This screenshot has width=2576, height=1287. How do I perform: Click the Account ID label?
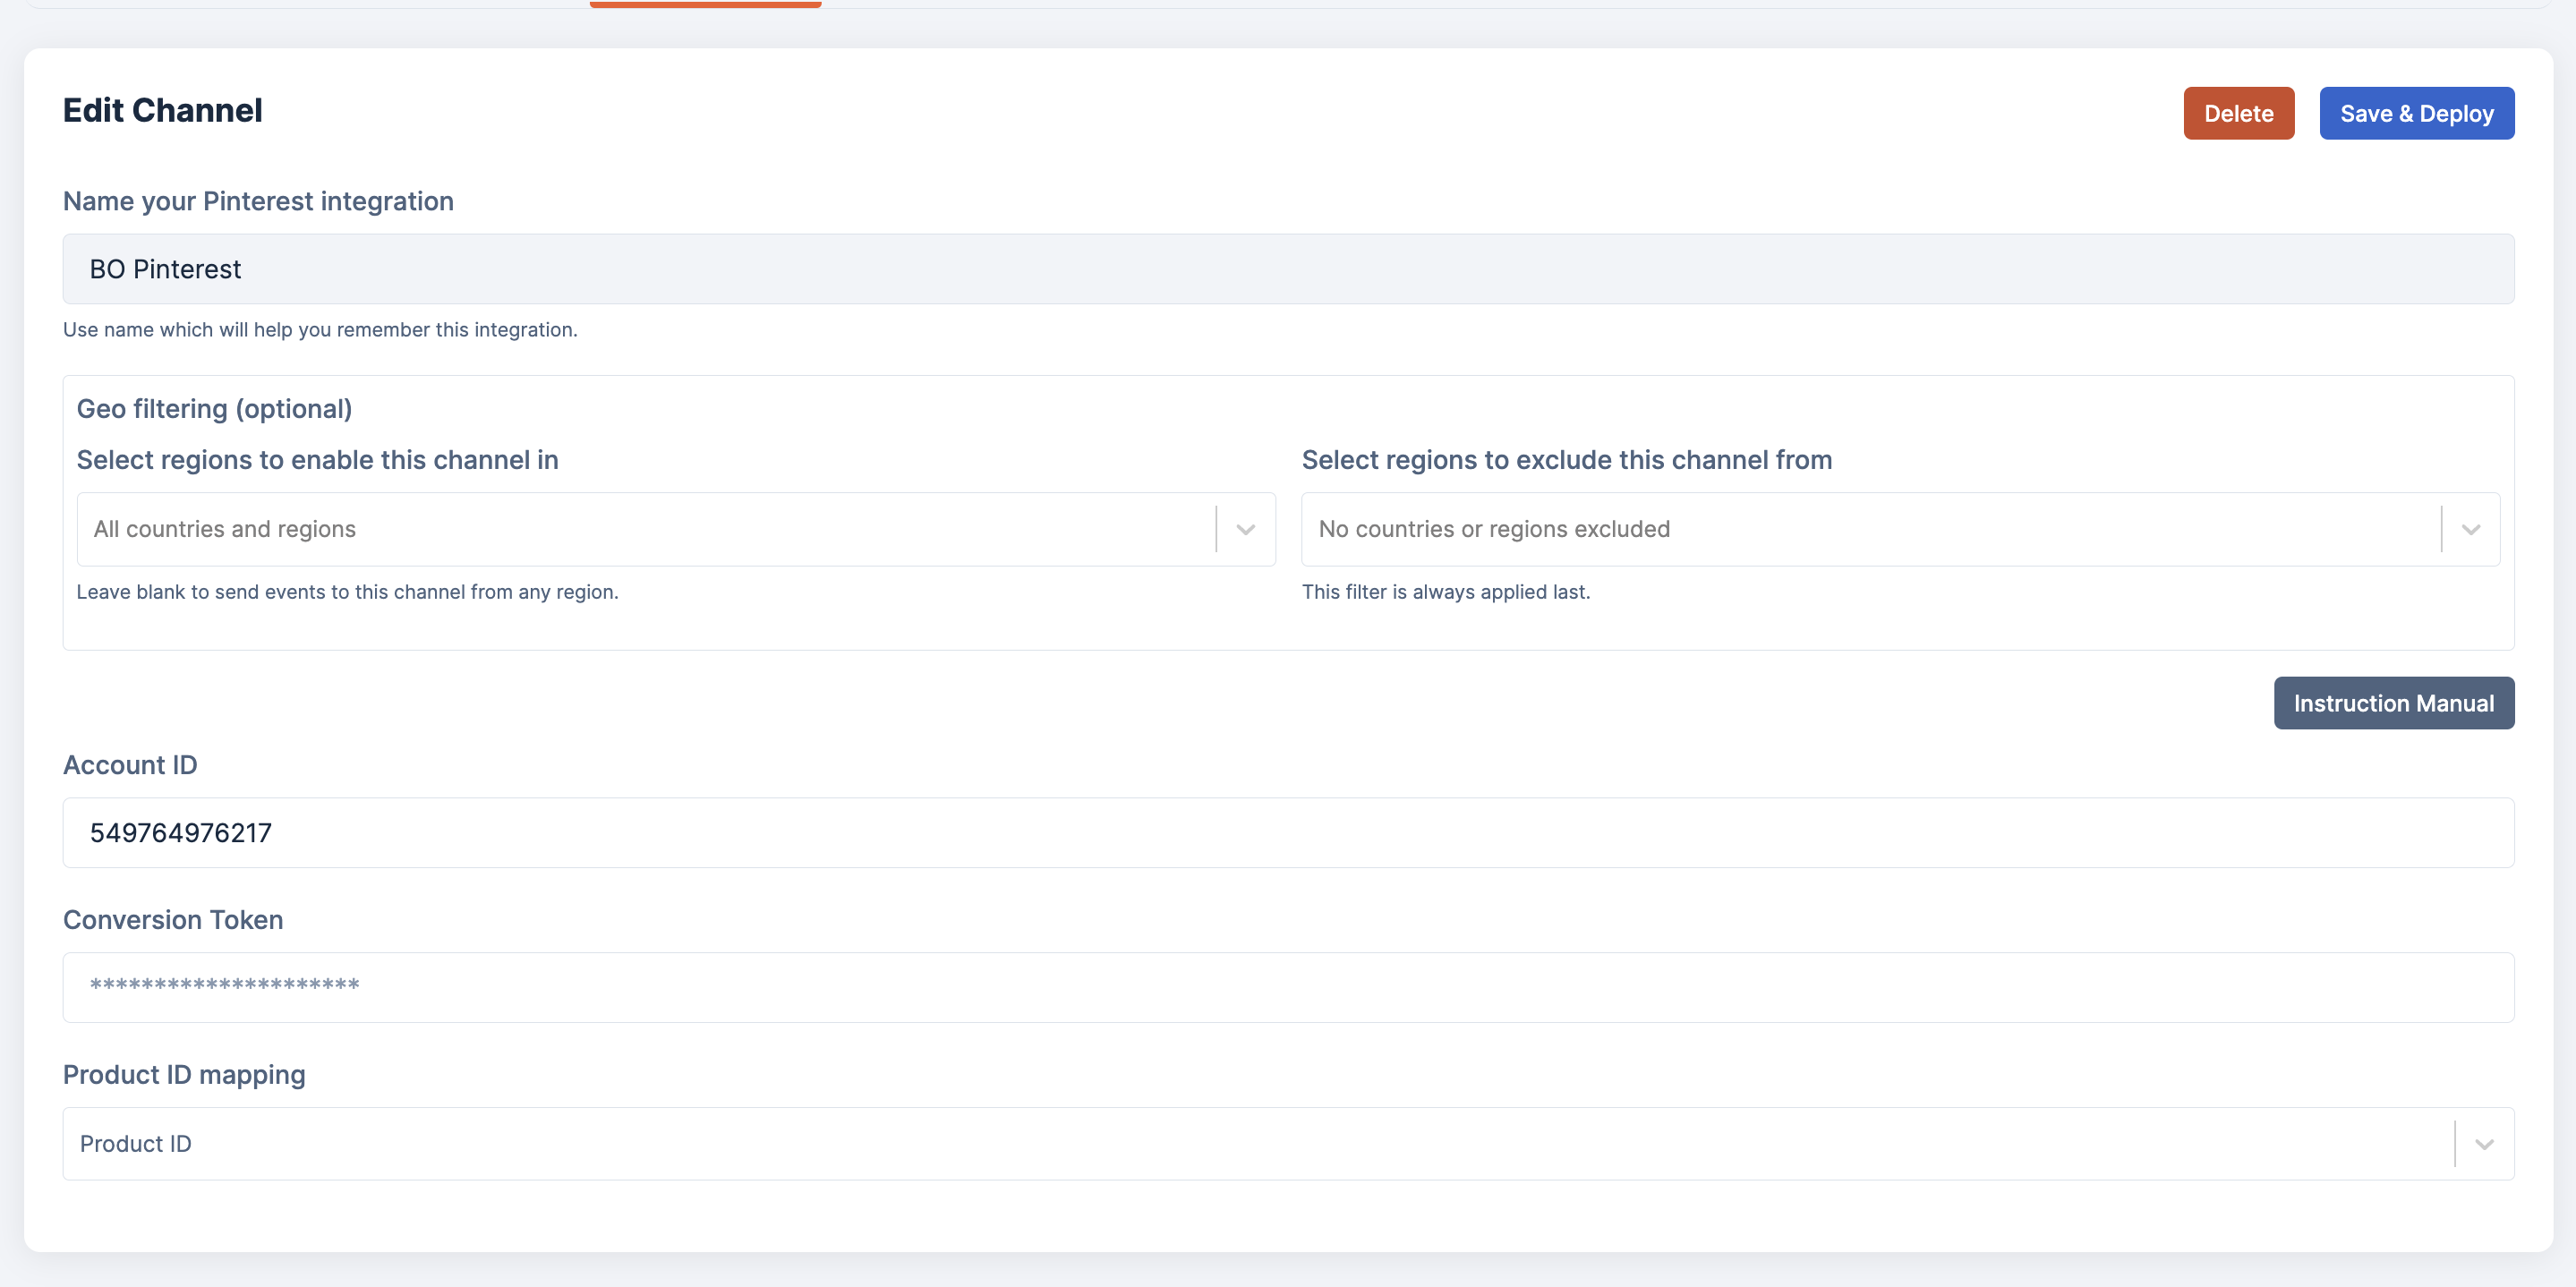click(x=130, y=765)
